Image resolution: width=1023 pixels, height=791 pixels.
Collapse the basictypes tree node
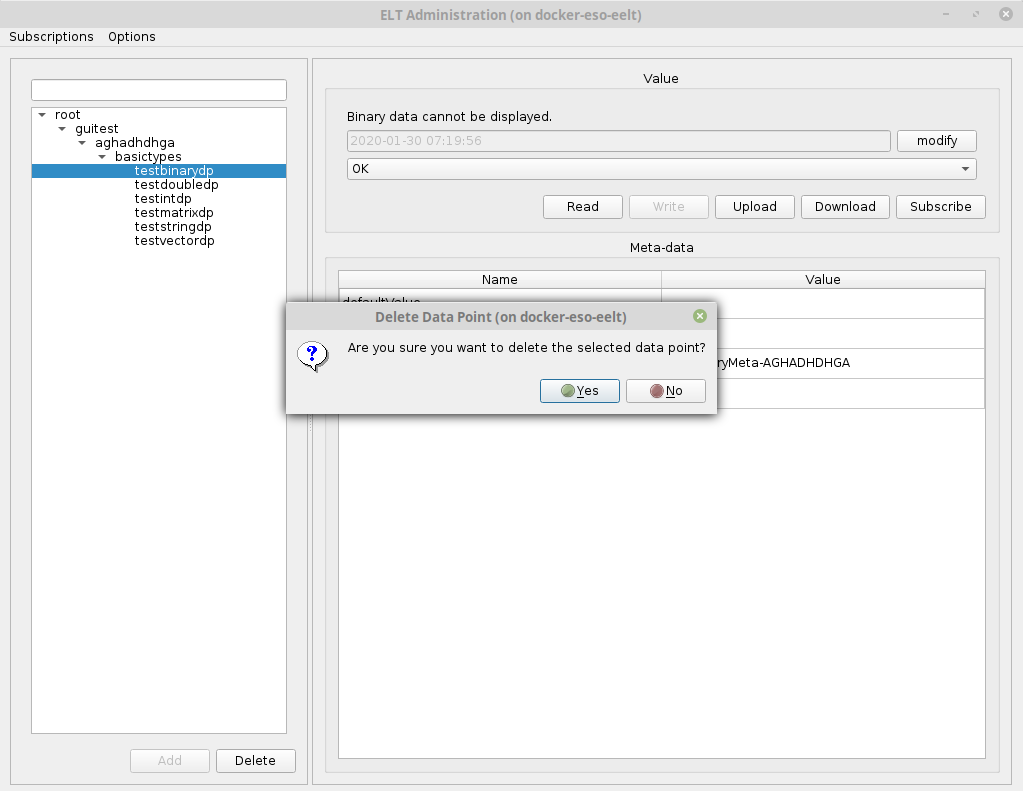[102, 157]
